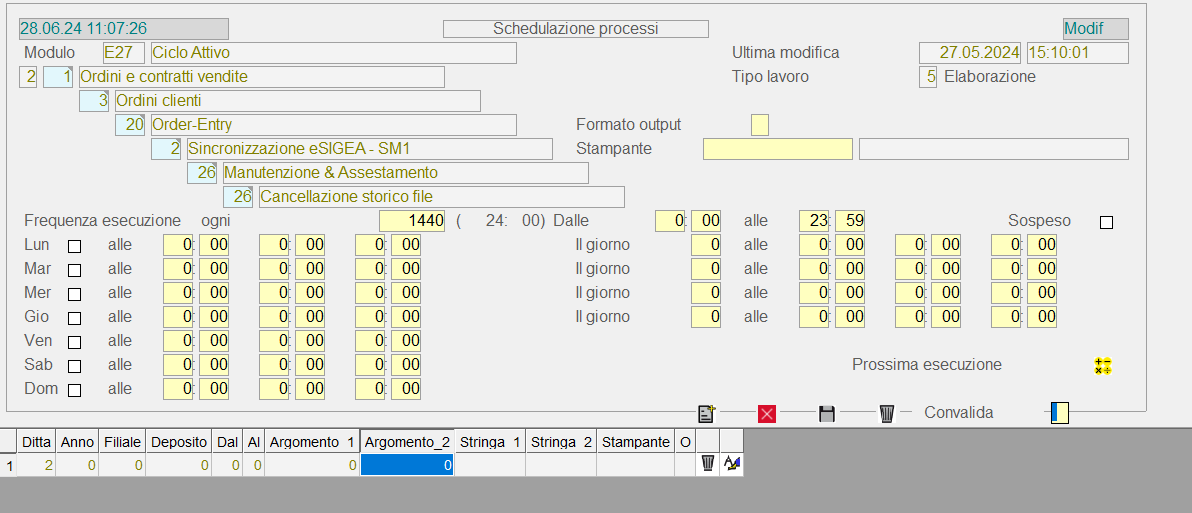Click the red X cancel icon
This screenshot has width=1192, height=513.
pyautogui.click(x=767, y=413)
